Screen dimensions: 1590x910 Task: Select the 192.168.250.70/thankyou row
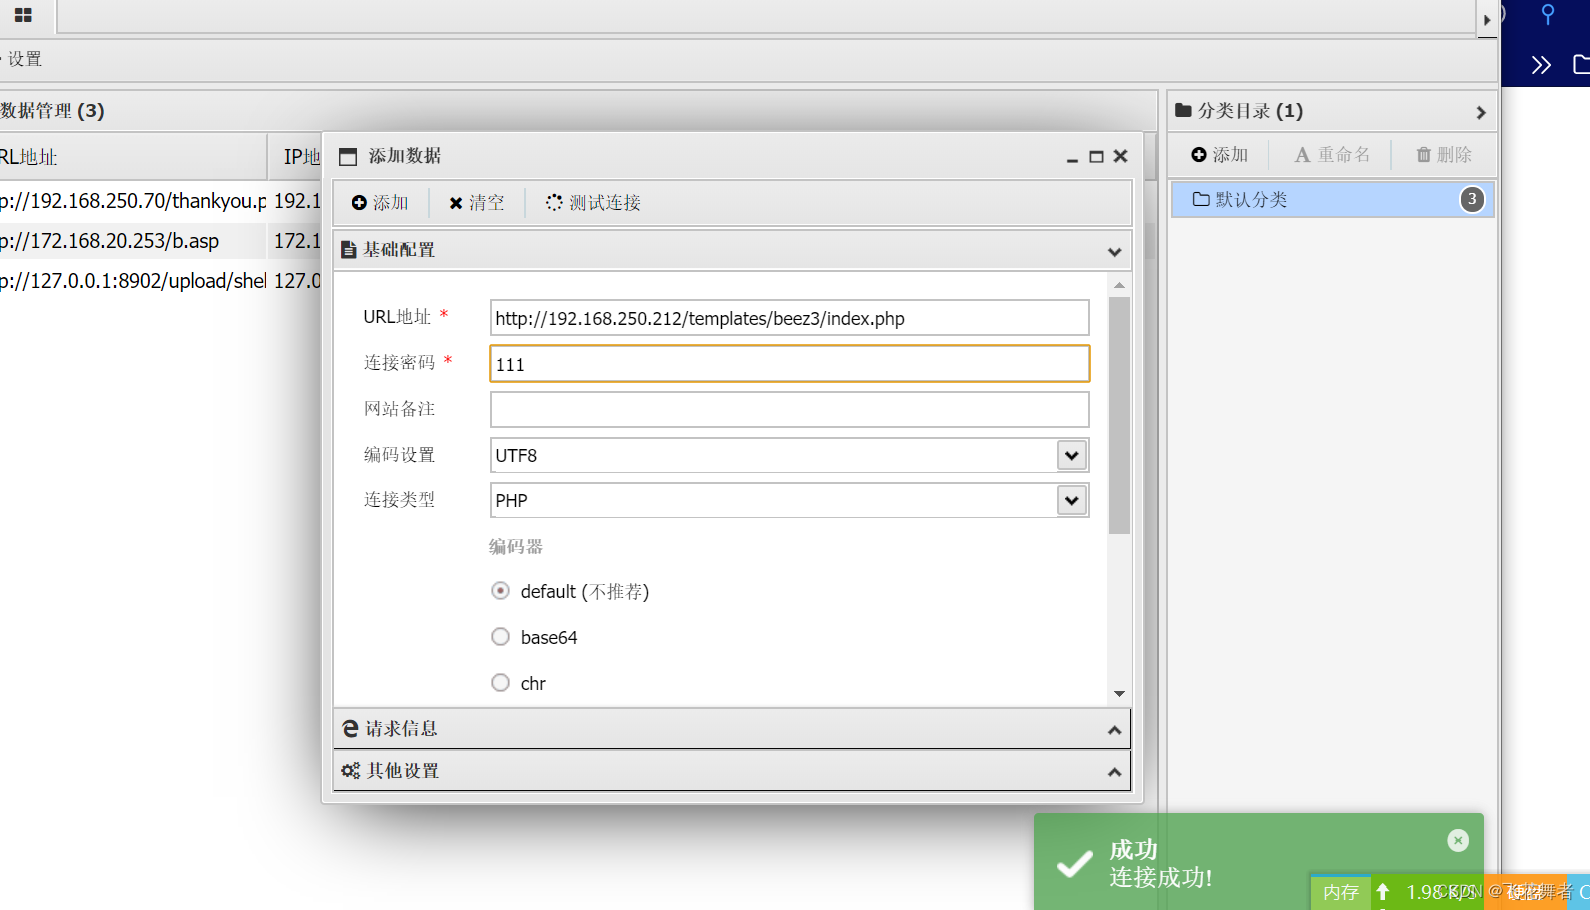(160, 201)
